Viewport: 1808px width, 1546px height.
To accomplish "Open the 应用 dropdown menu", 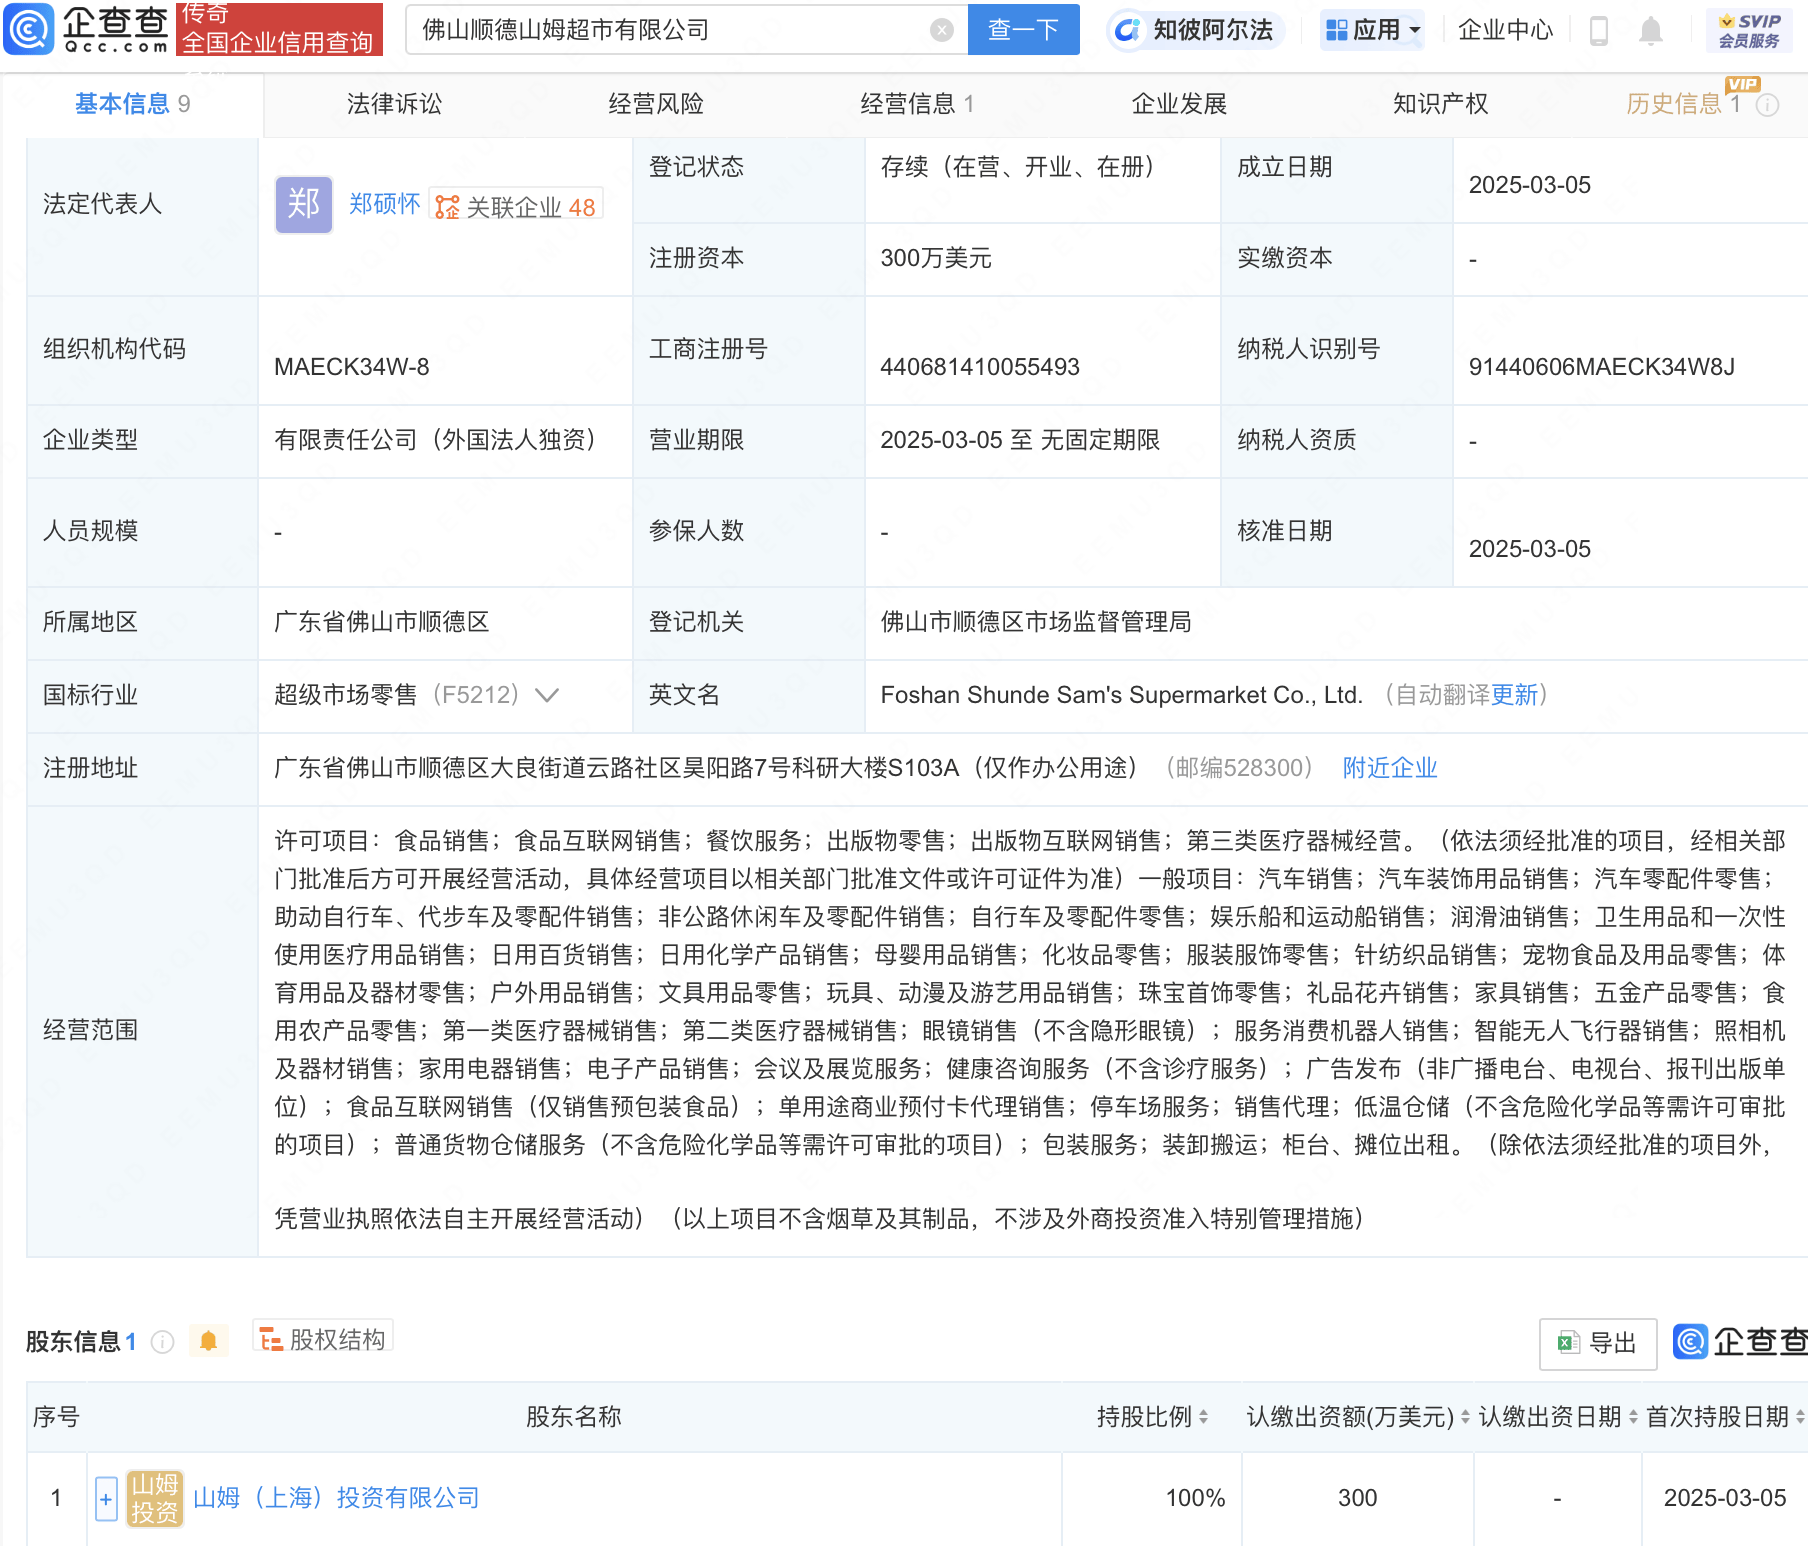I will click(x=1372, y=30).
